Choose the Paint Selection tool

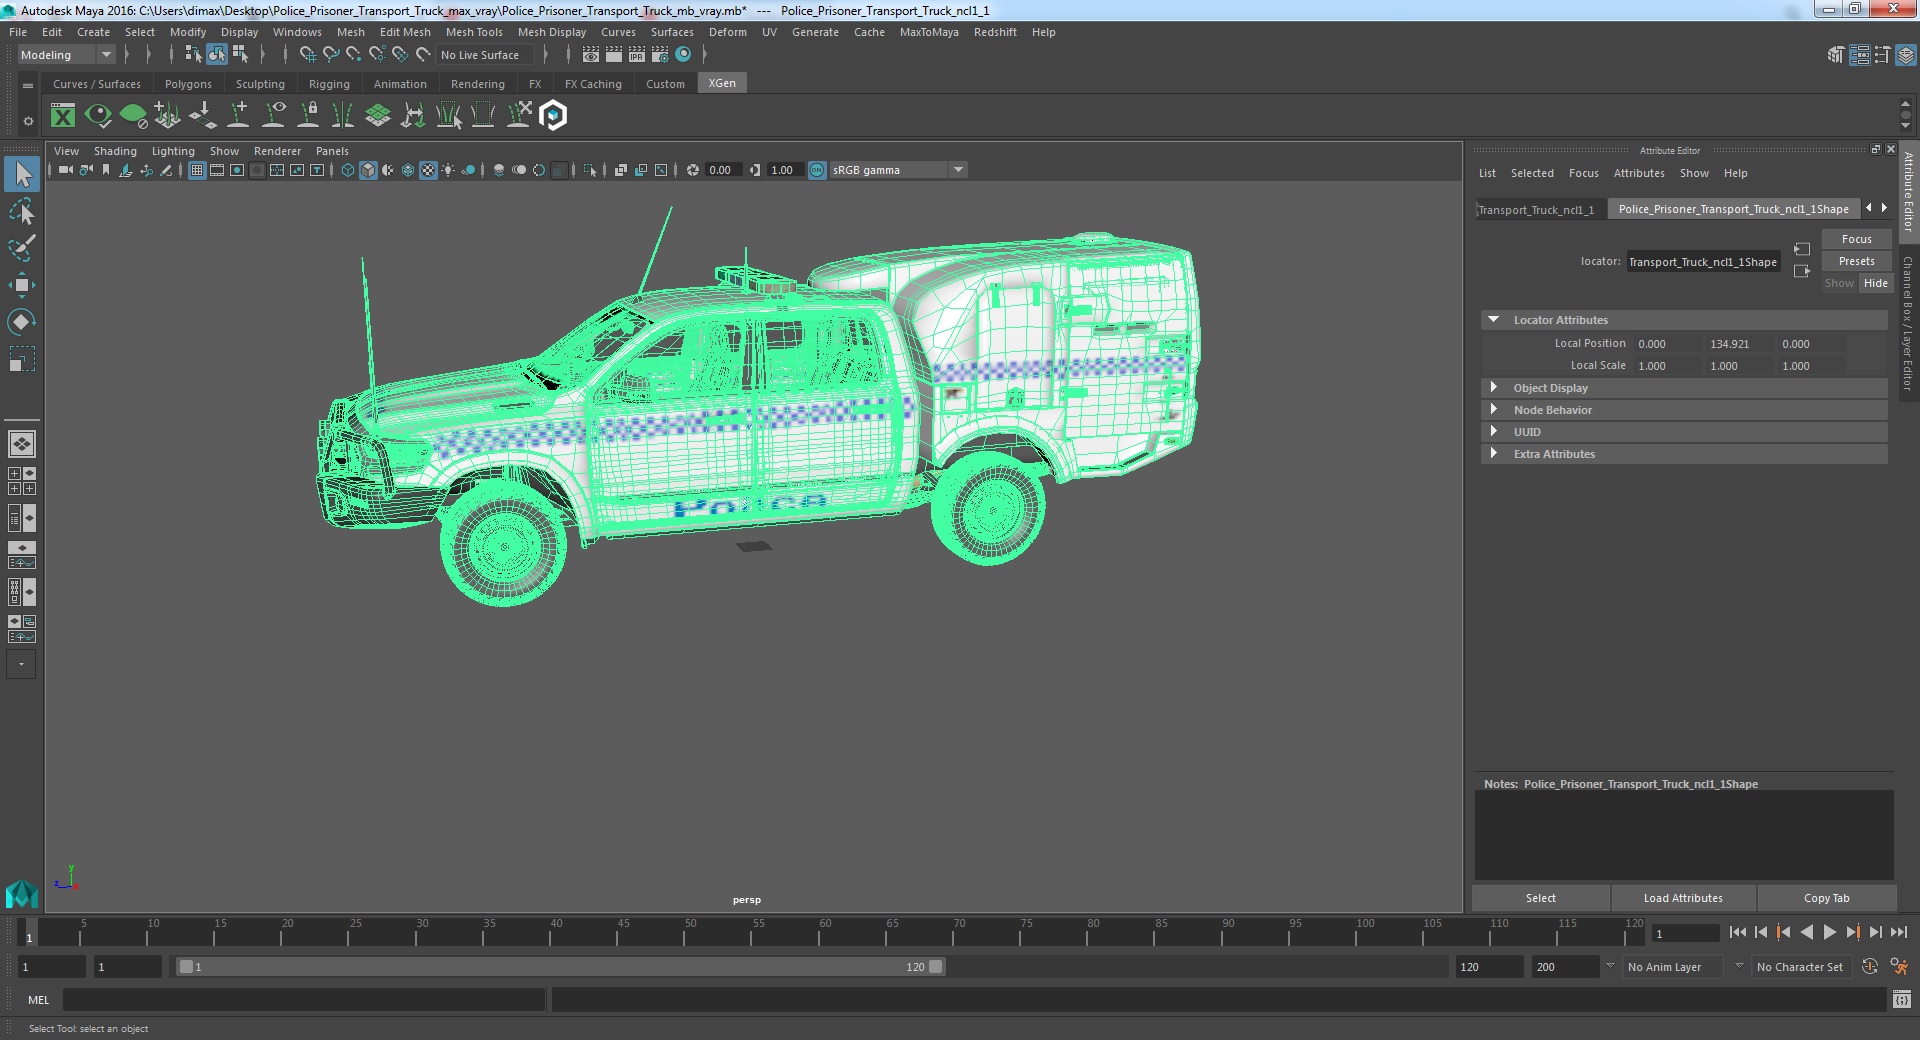click(x=22, y=248)
